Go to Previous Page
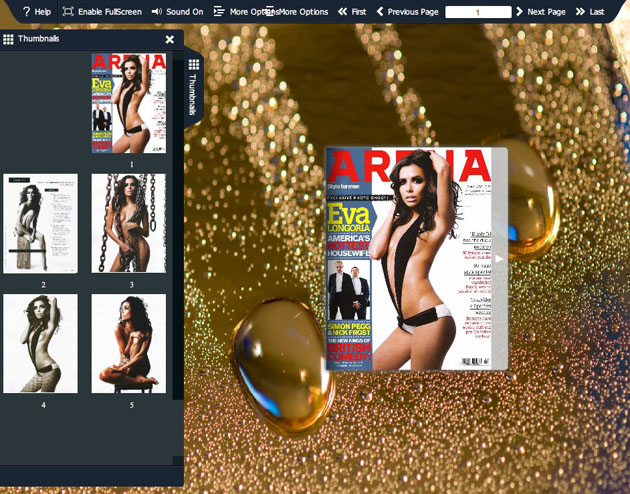Screen dimensions: 630x494 tap(407, 12)
